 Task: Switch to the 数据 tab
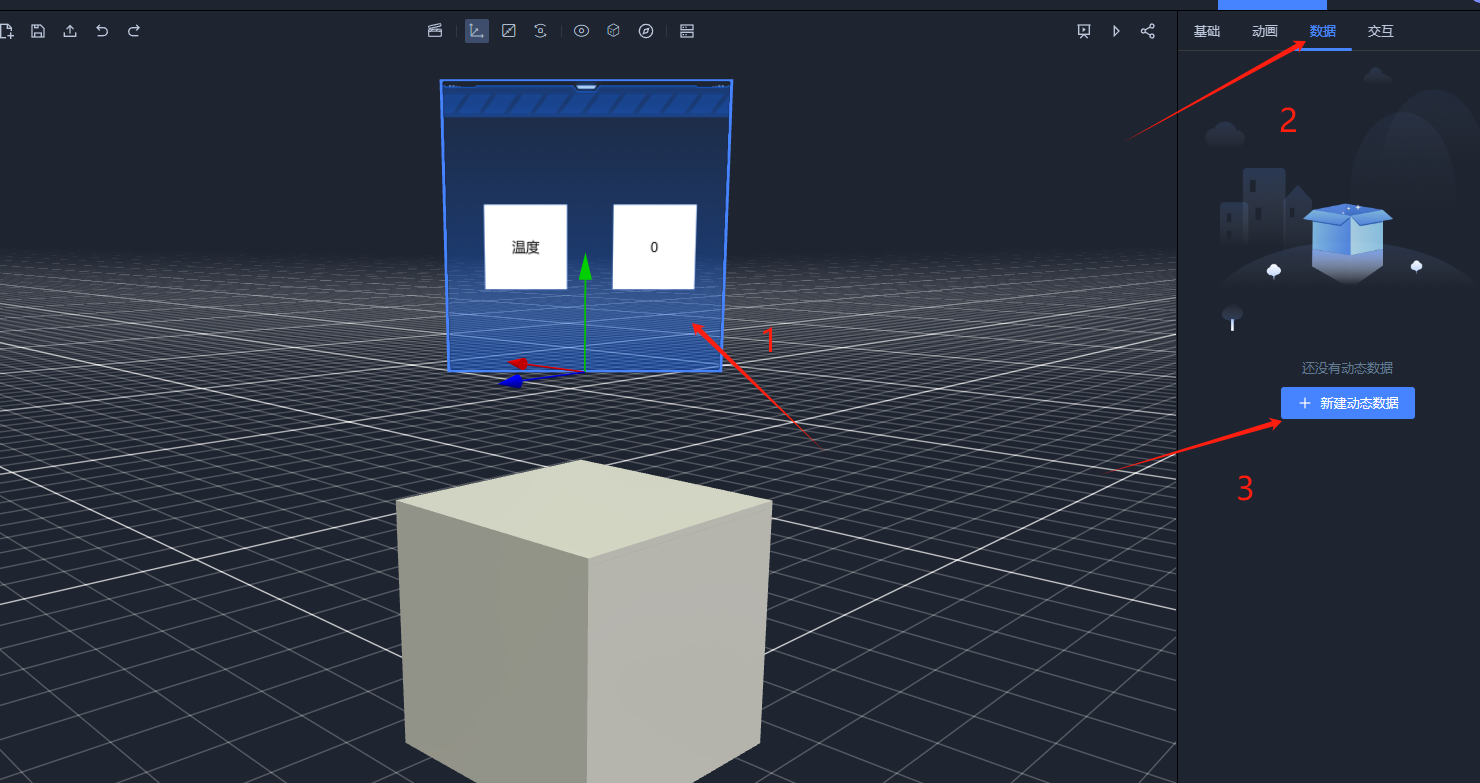pyautogui.click(x=1323, y=31)
